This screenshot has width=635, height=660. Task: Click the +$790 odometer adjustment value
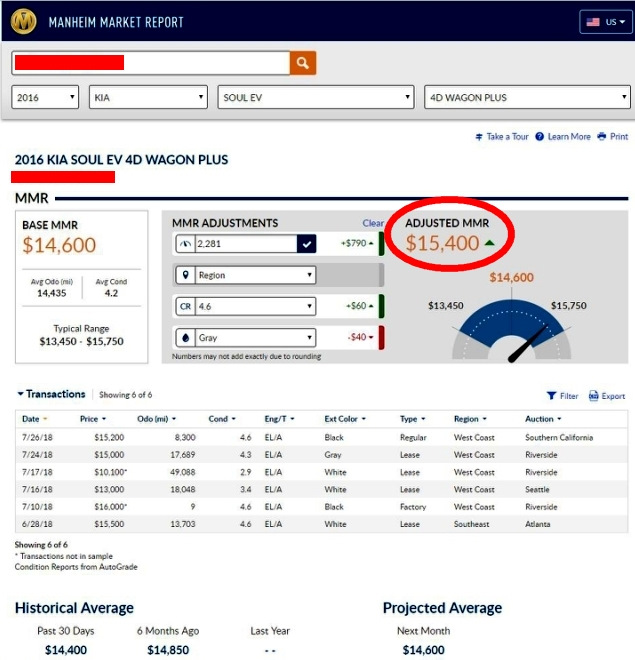[353, 243]
